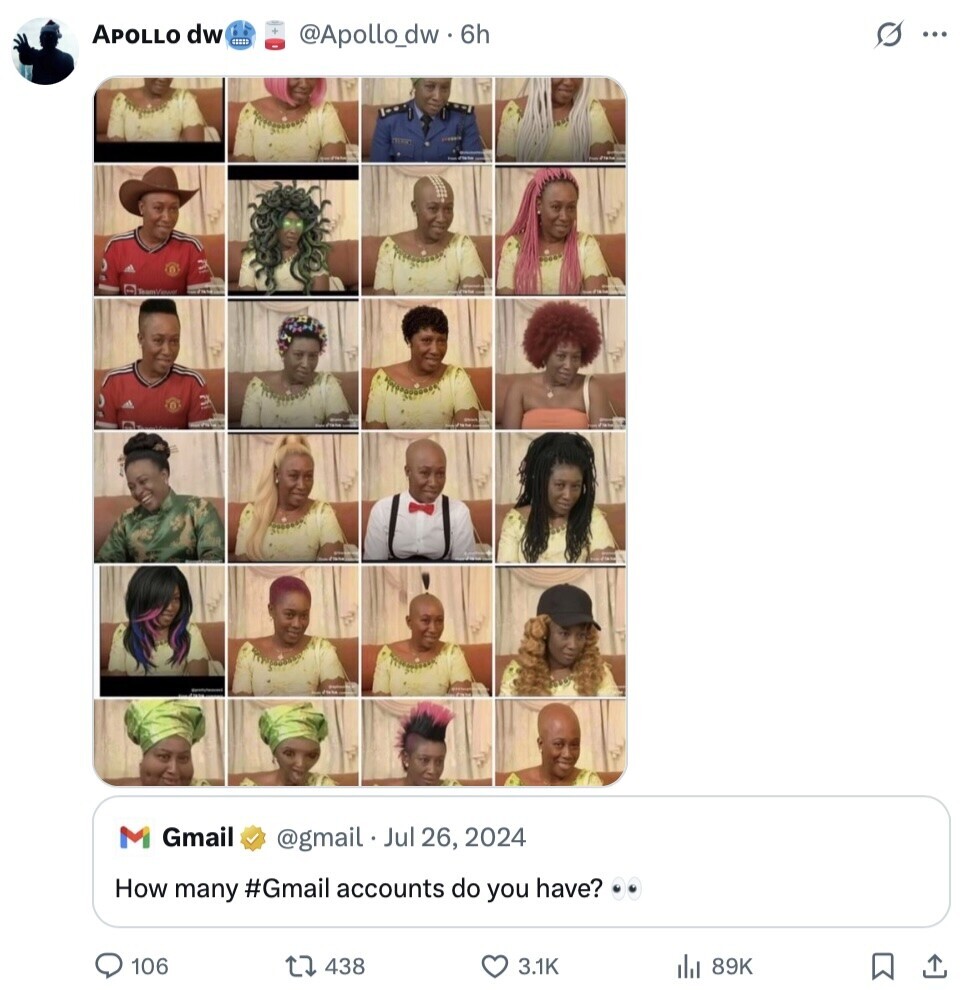Bookmark this post
Image resolution: width=970 pixels, height=990 pixels.
tap(882, 965)
